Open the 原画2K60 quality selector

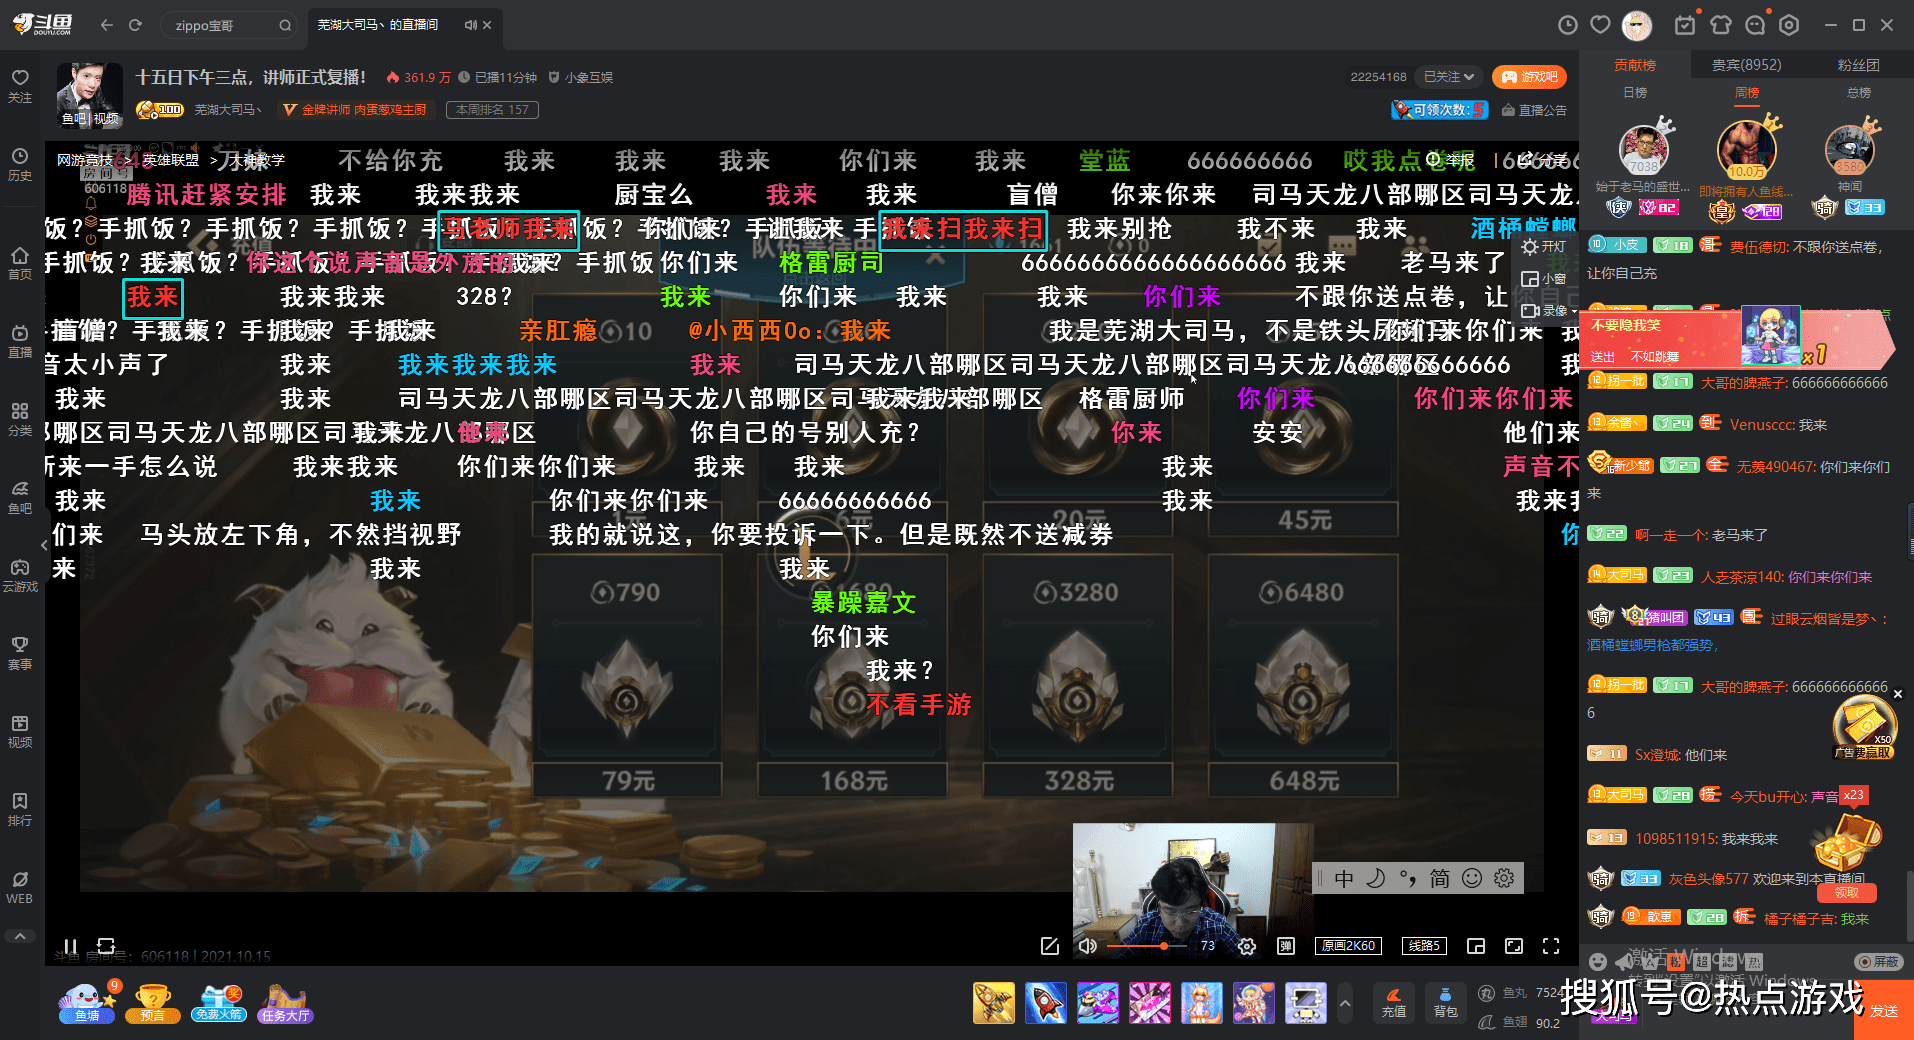(1349, 946)
